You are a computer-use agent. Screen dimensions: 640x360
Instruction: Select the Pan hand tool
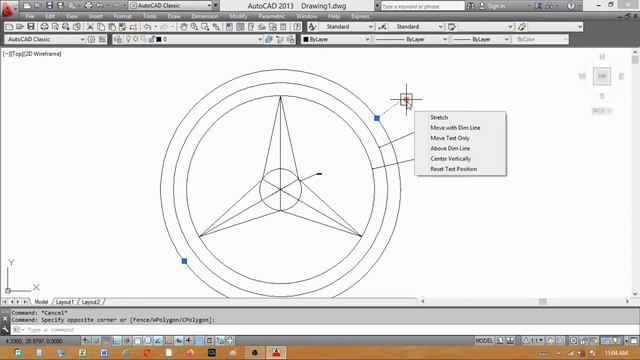coord(183,27)
